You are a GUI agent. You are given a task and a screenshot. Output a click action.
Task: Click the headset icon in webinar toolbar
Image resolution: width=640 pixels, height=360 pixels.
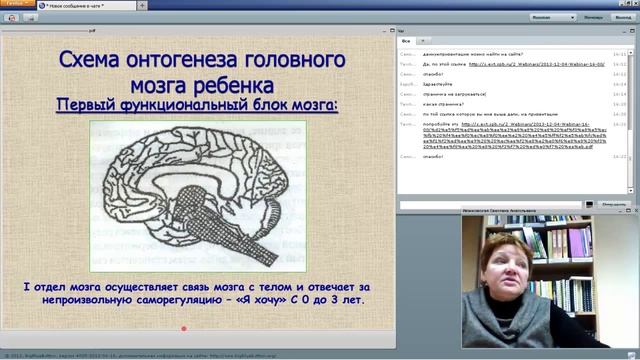[x=12, y=18]
